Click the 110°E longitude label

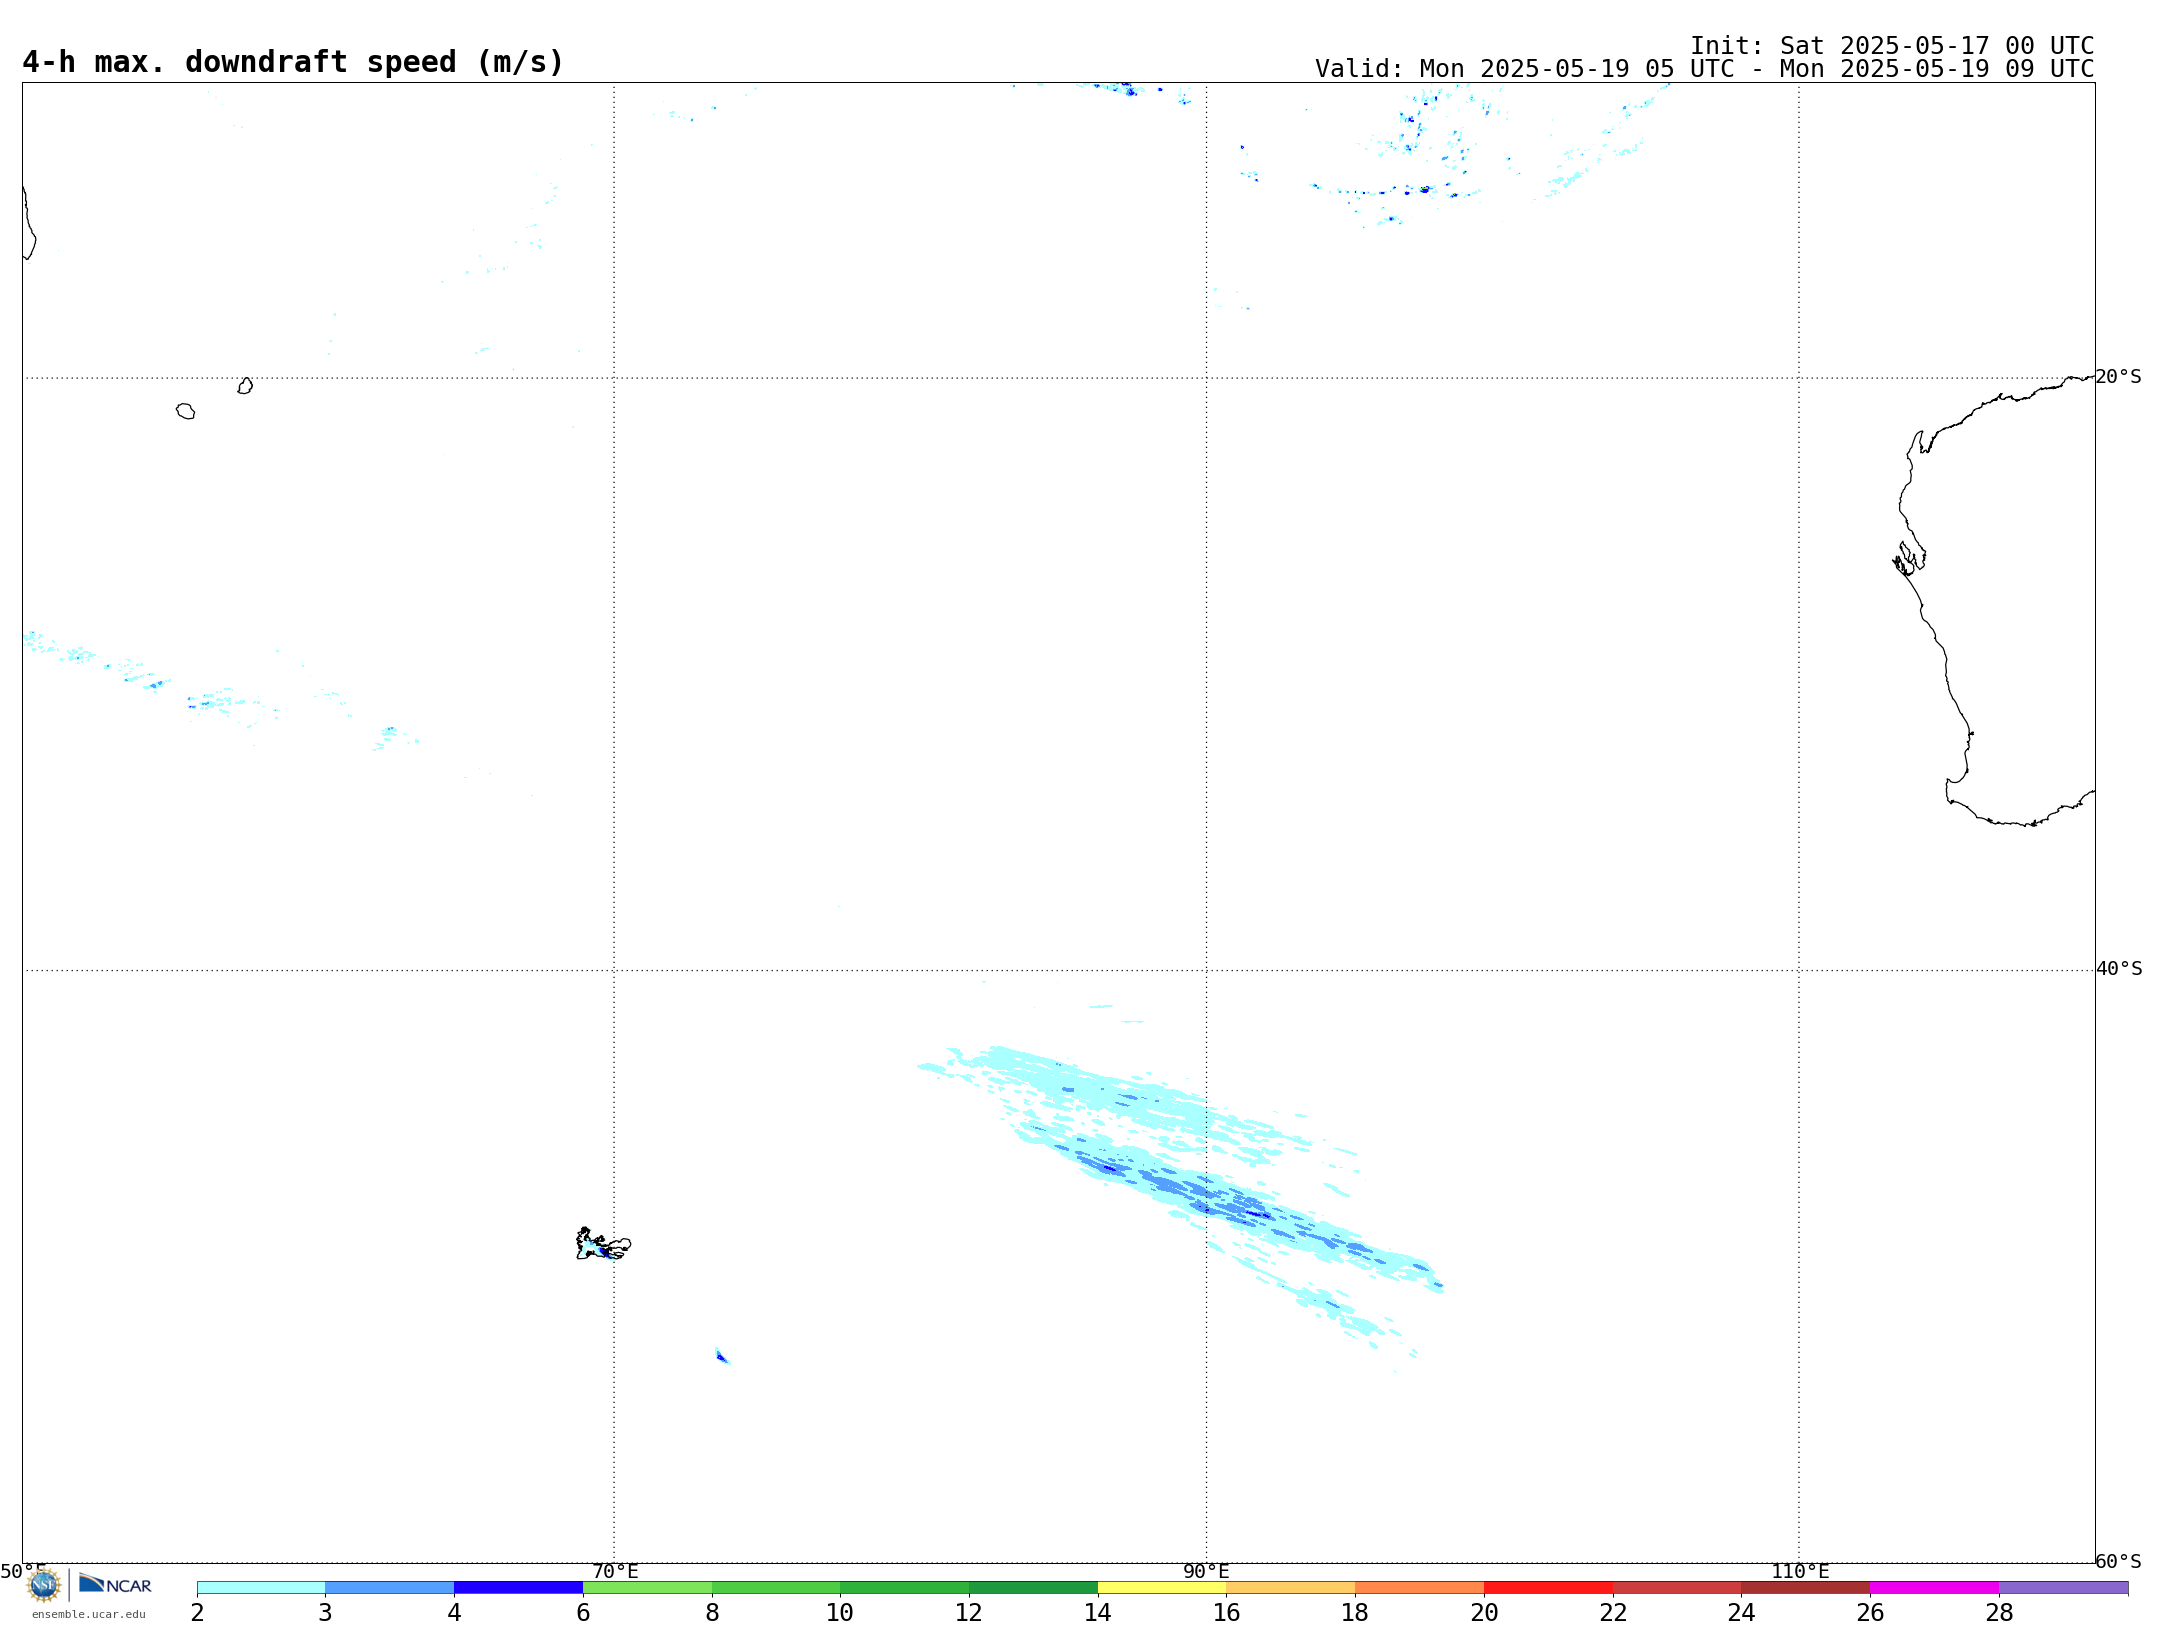pos(1800,1572)
